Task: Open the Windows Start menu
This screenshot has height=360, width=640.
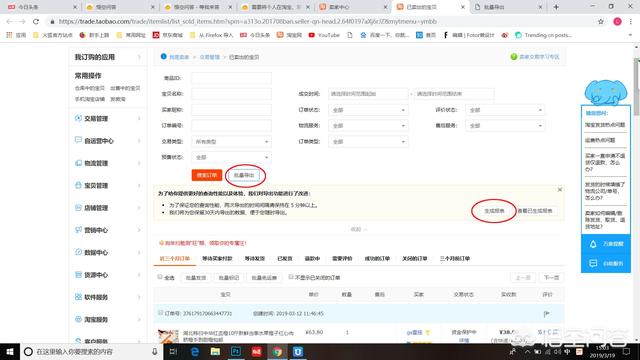Action: (x=10, y=351)
